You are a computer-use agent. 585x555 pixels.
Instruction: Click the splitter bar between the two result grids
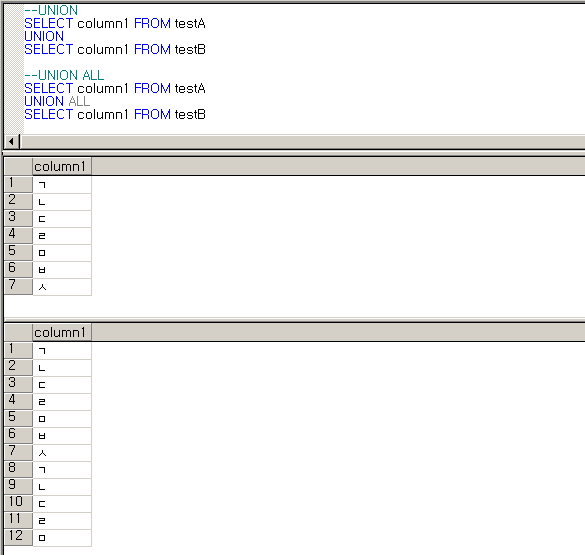[x=294, y=320]
